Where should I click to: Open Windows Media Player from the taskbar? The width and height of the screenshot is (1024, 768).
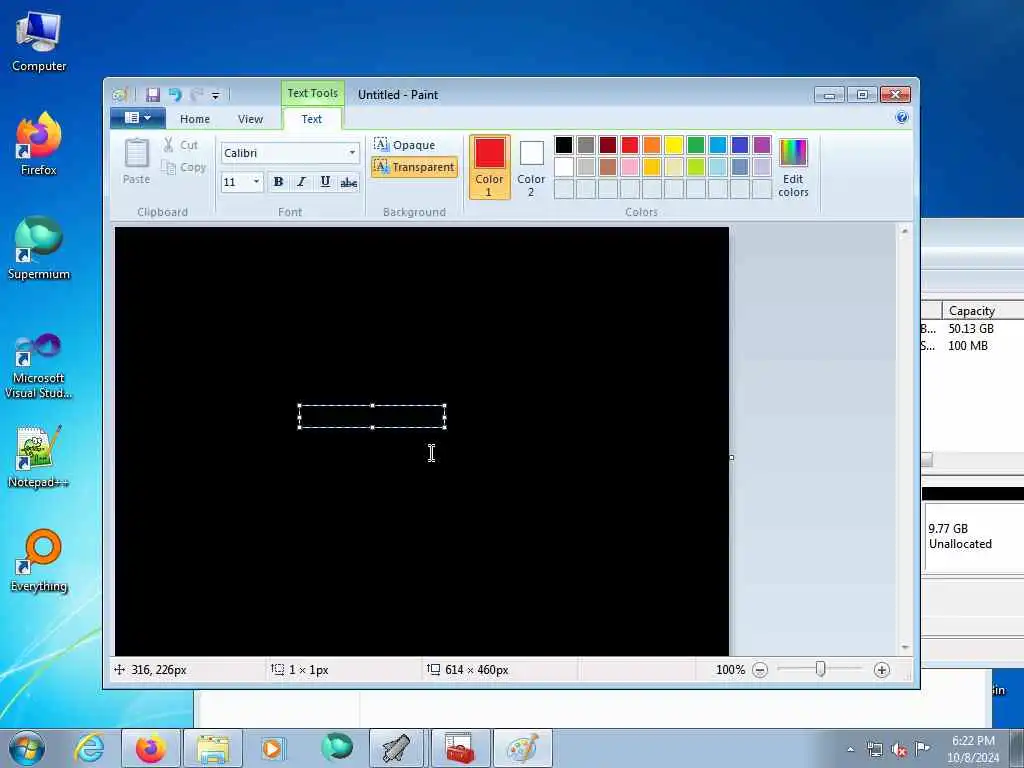(x=272, y=748)
